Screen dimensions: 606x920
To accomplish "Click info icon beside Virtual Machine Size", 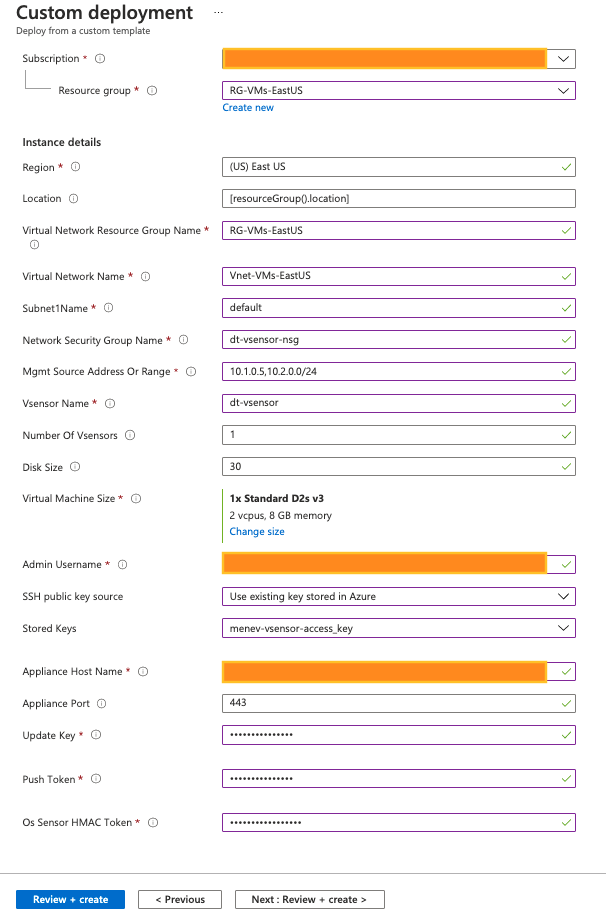I will point(136,498).
